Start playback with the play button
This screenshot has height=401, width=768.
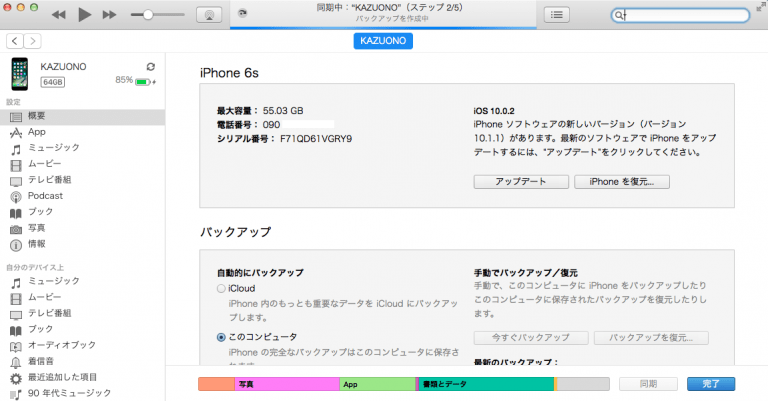coord(84,15)
